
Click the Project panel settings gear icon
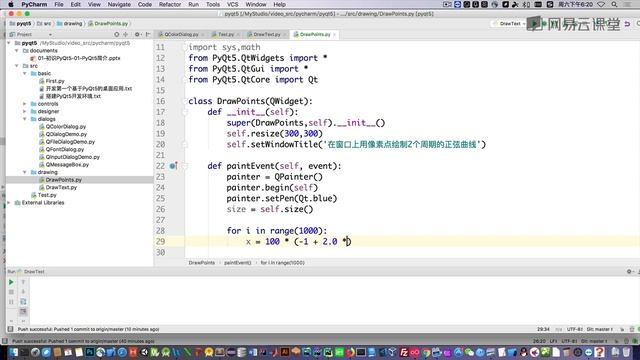click(137, 35)
